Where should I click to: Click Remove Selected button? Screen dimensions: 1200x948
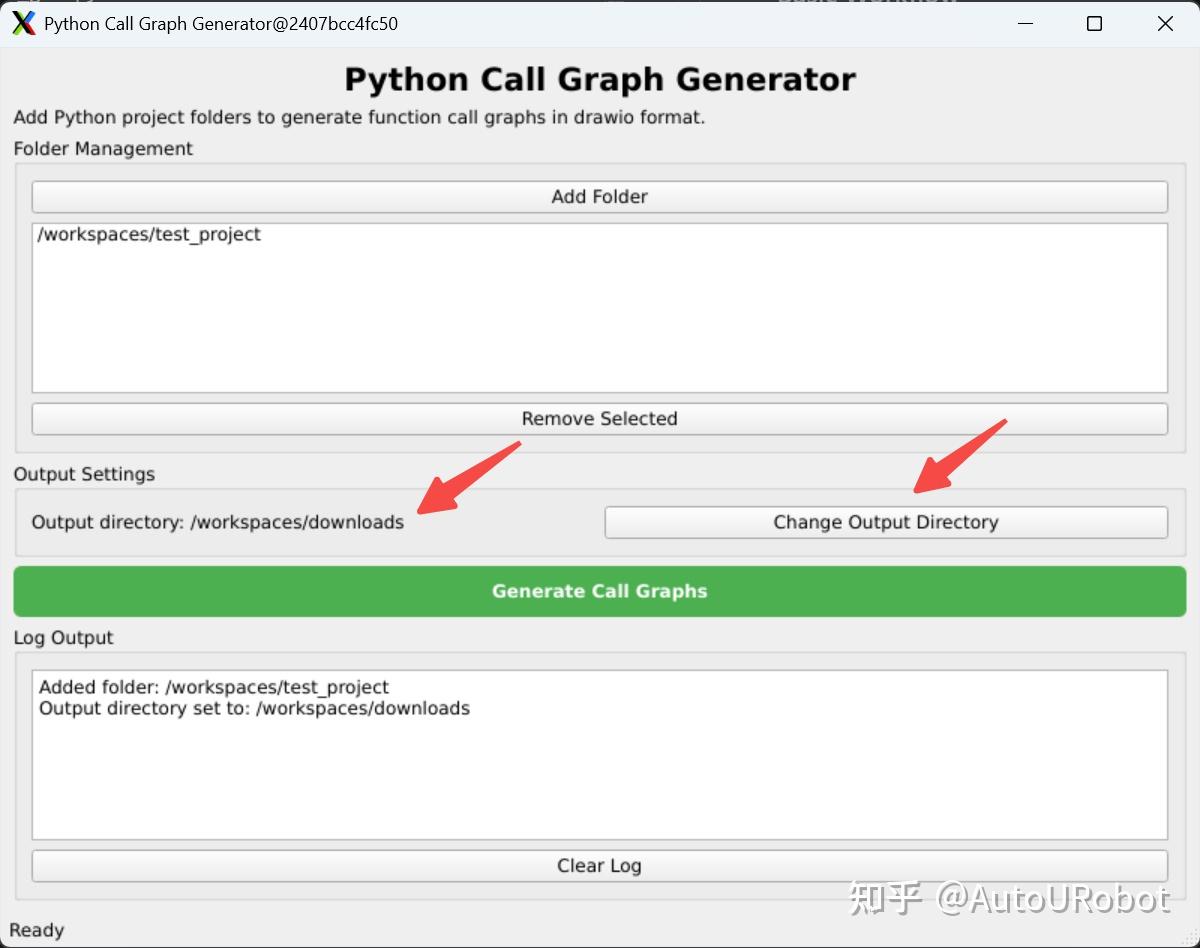tap(599, 419)
